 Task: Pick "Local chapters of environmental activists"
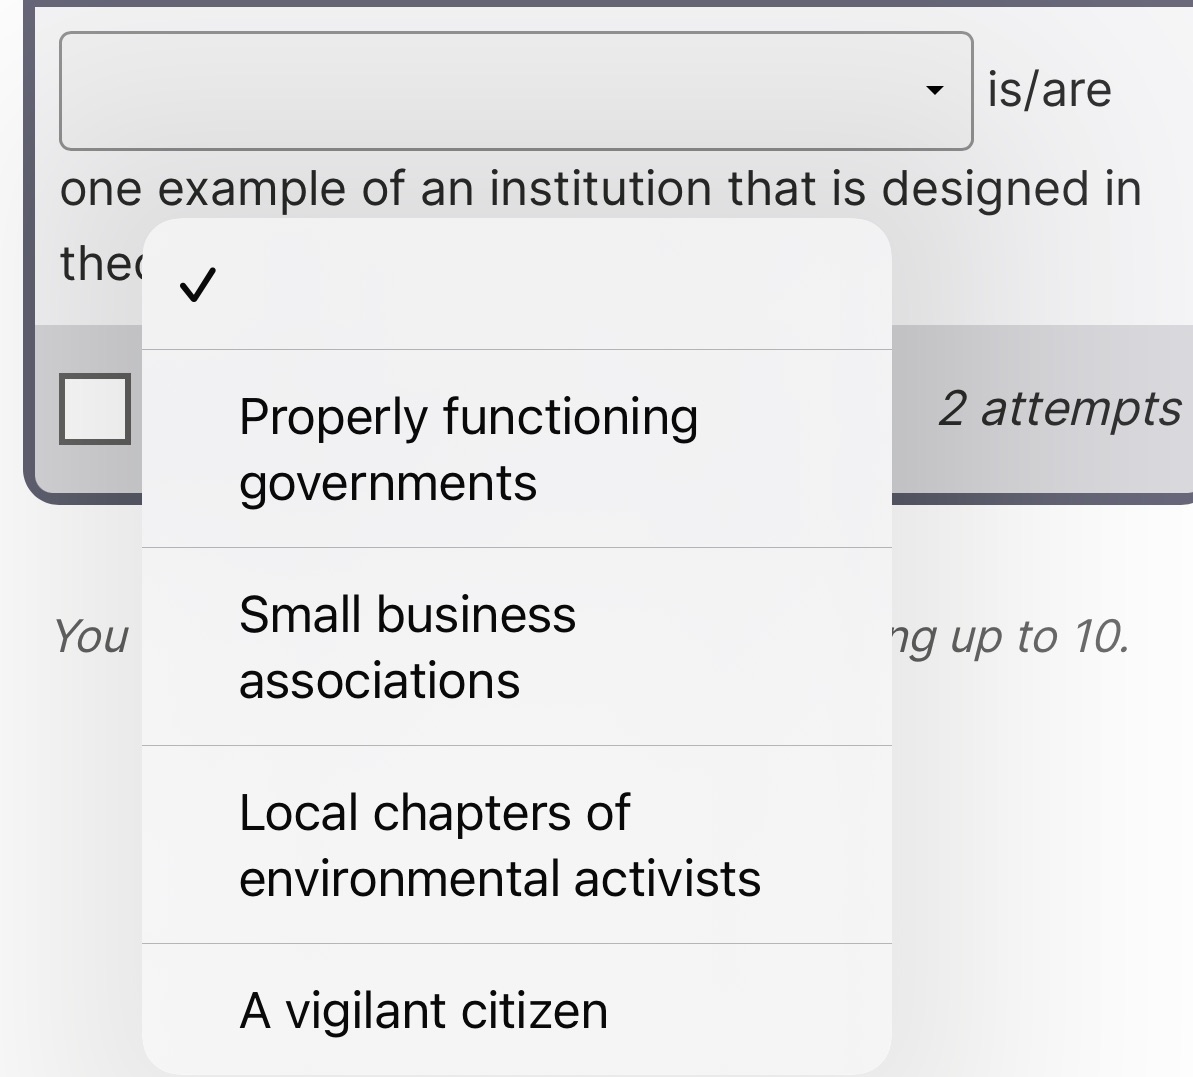tap(499, 845)
